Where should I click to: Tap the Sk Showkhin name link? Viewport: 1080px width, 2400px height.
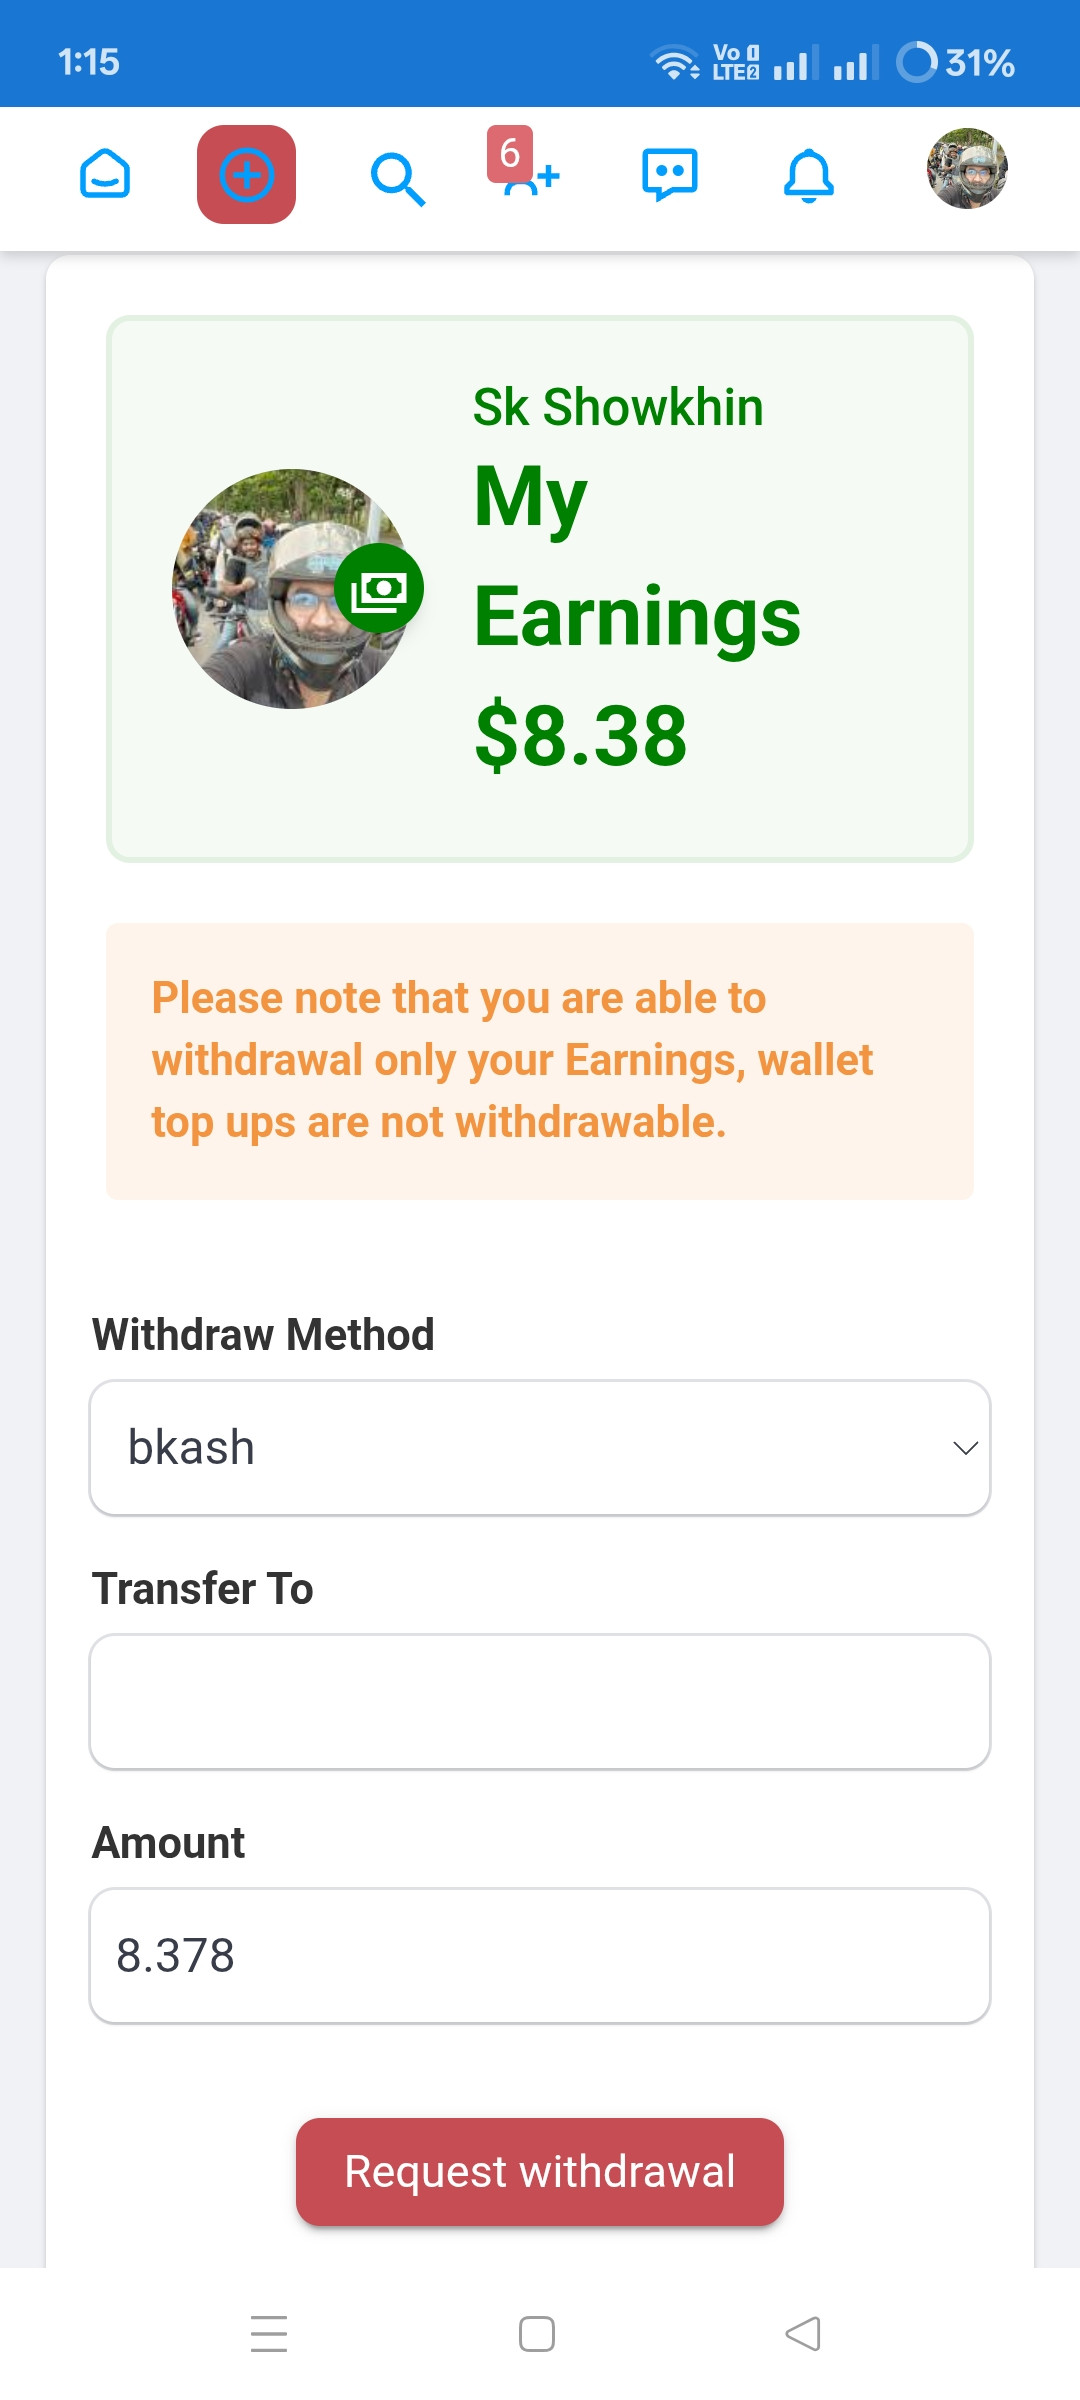click(x=618, y=407)
